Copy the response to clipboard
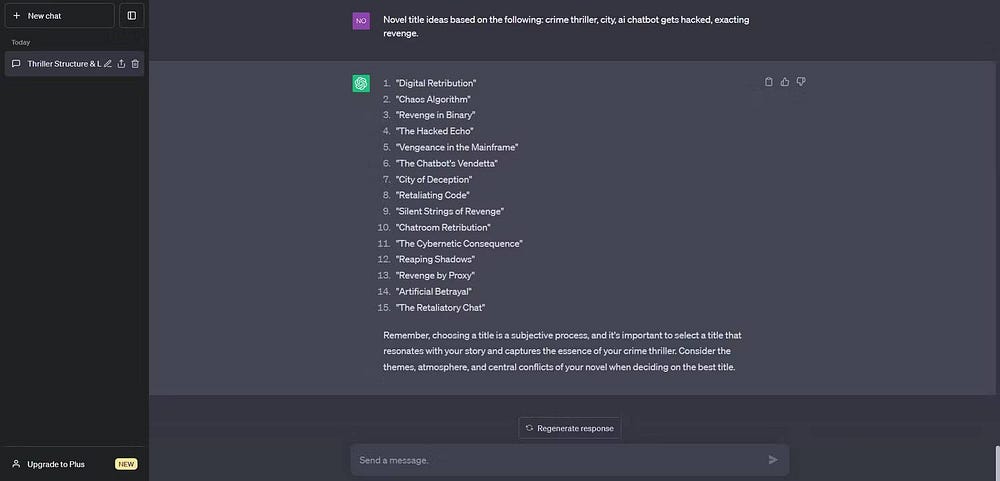The height and width of the screenshot is (481, 1000). click(768, 82)
